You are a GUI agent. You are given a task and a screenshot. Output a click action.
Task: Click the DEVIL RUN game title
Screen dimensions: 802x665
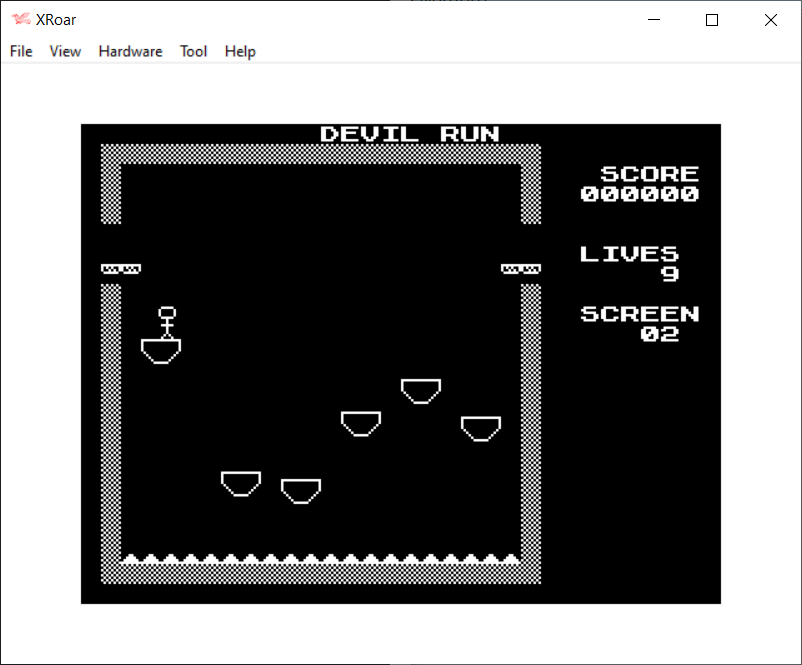(410, 134)
